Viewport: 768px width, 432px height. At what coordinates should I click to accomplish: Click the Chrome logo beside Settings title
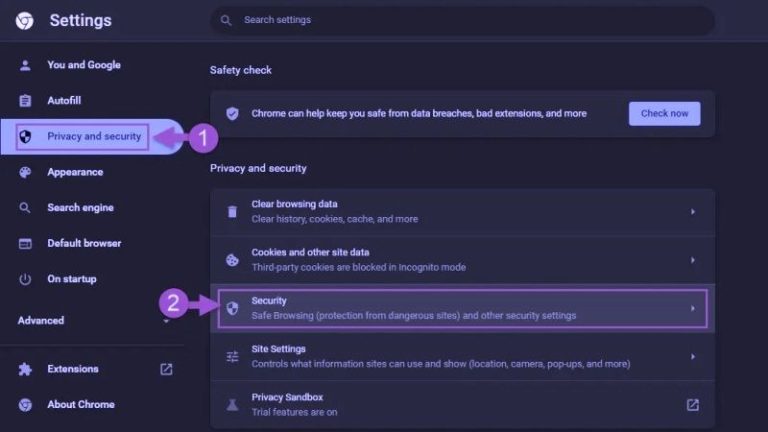[x=25, y=21]
